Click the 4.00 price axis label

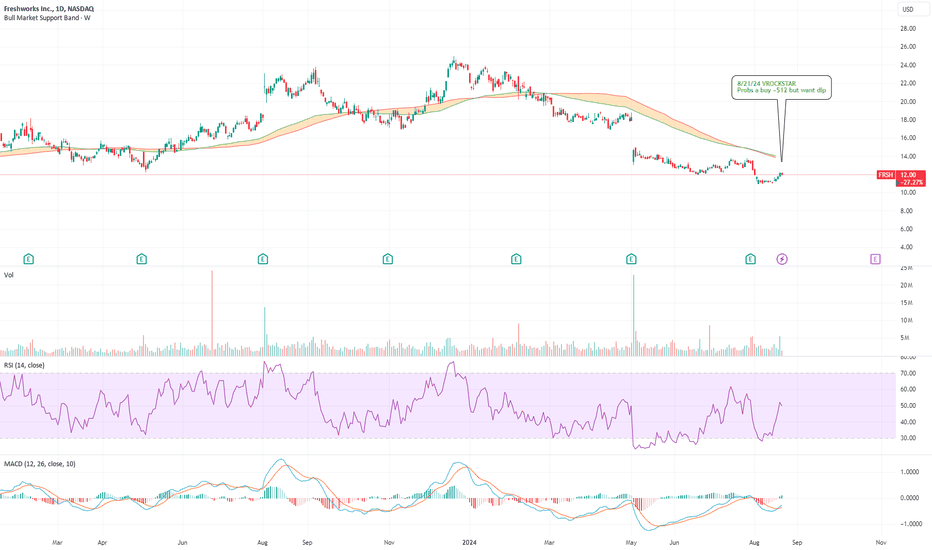pos(906,247)
